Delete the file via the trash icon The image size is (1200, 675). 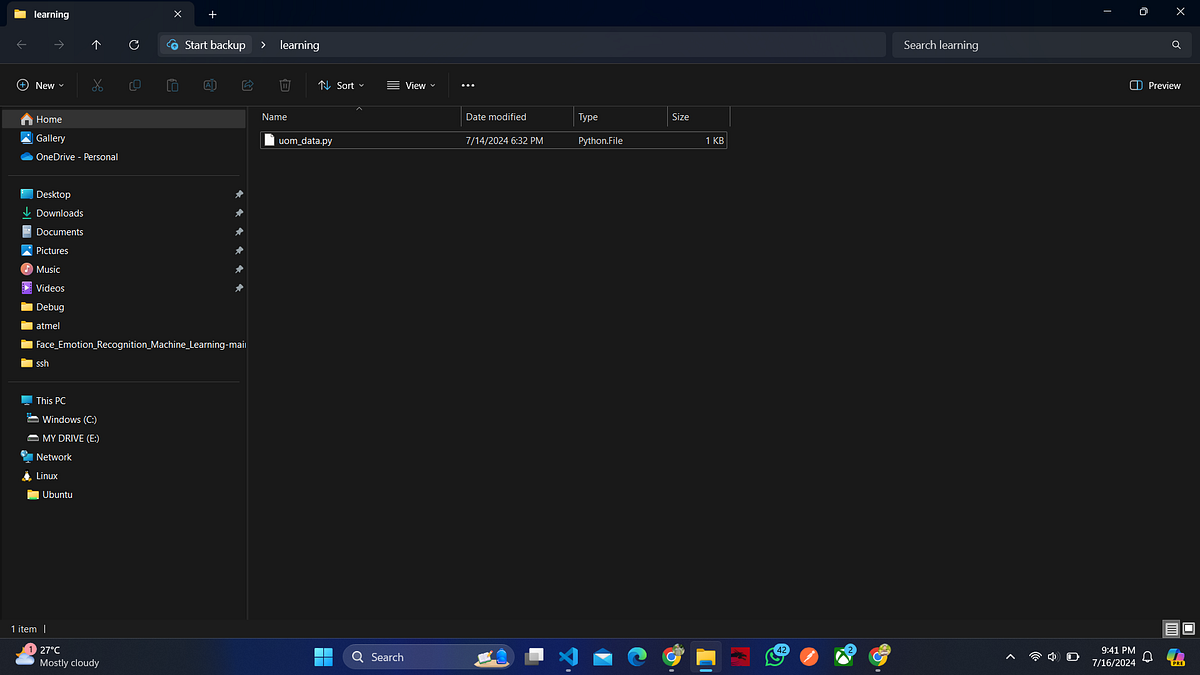pos(285,85)
